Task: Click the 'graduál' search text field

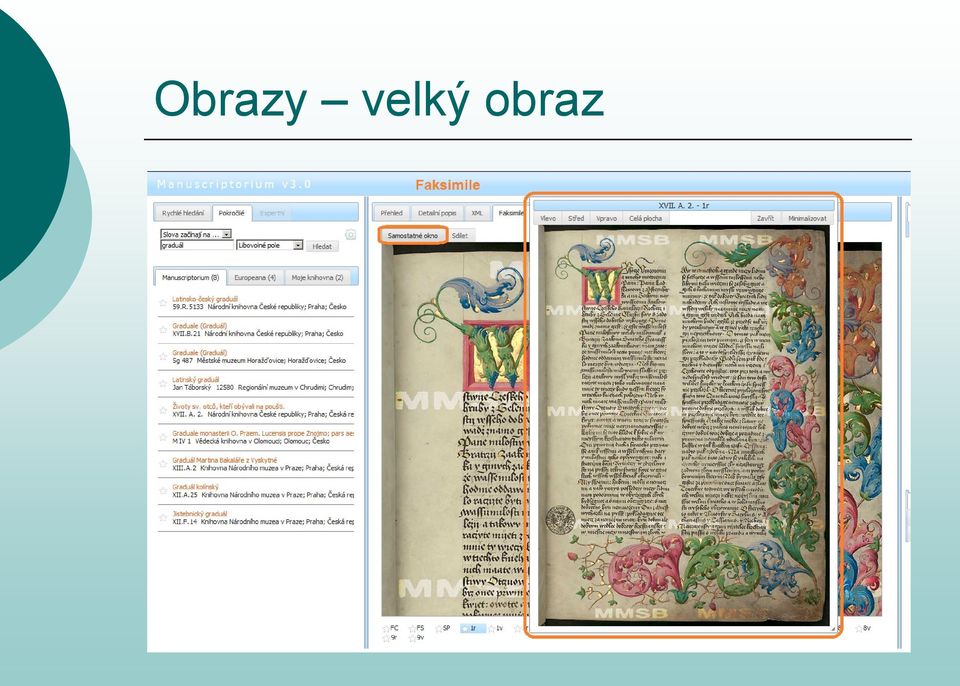Action: point(197,245)
